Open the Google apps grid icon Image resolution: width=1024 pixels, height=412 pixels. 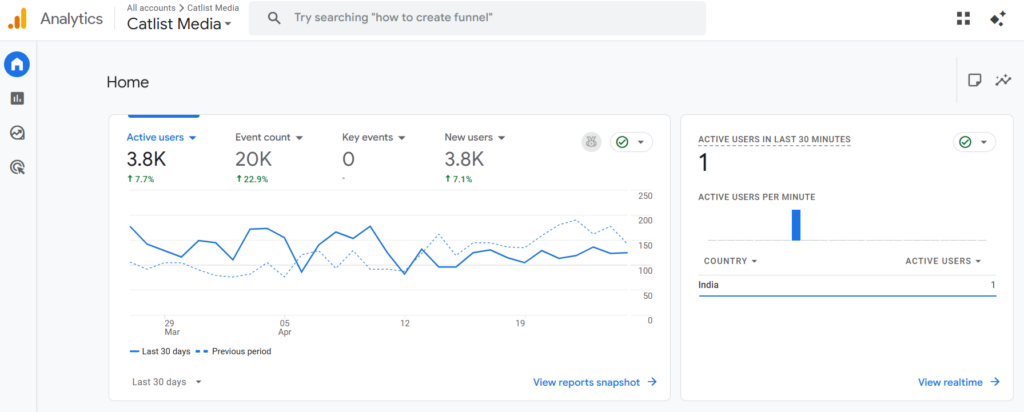[963, 18]
